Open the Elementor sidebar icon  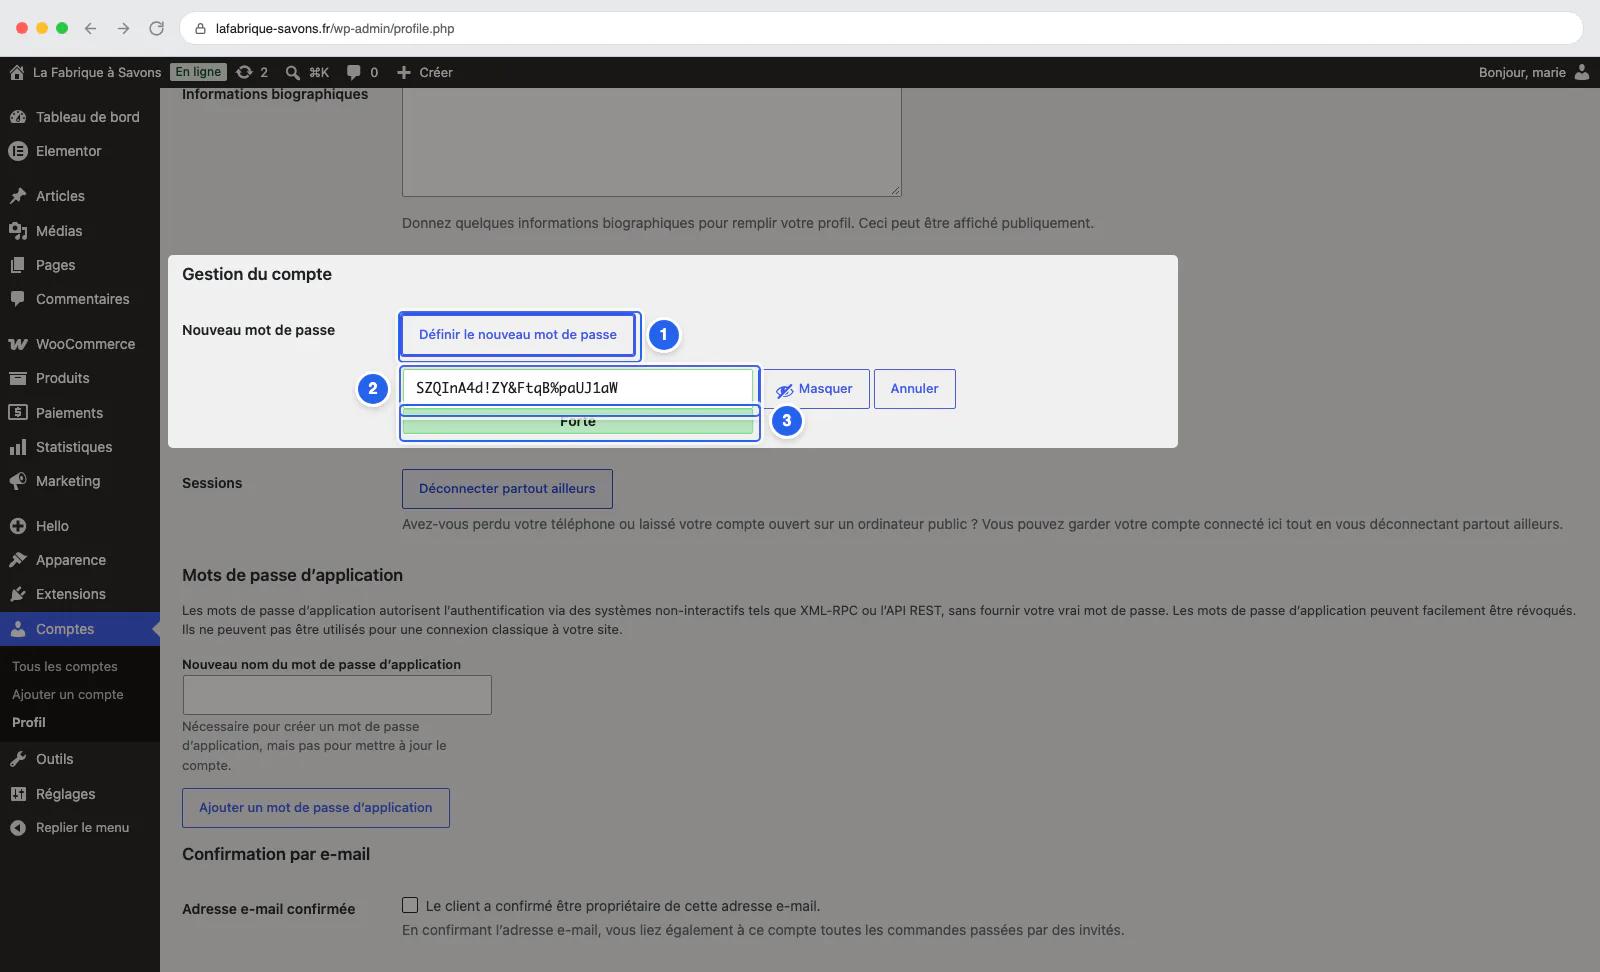click(x=18, y=151)
